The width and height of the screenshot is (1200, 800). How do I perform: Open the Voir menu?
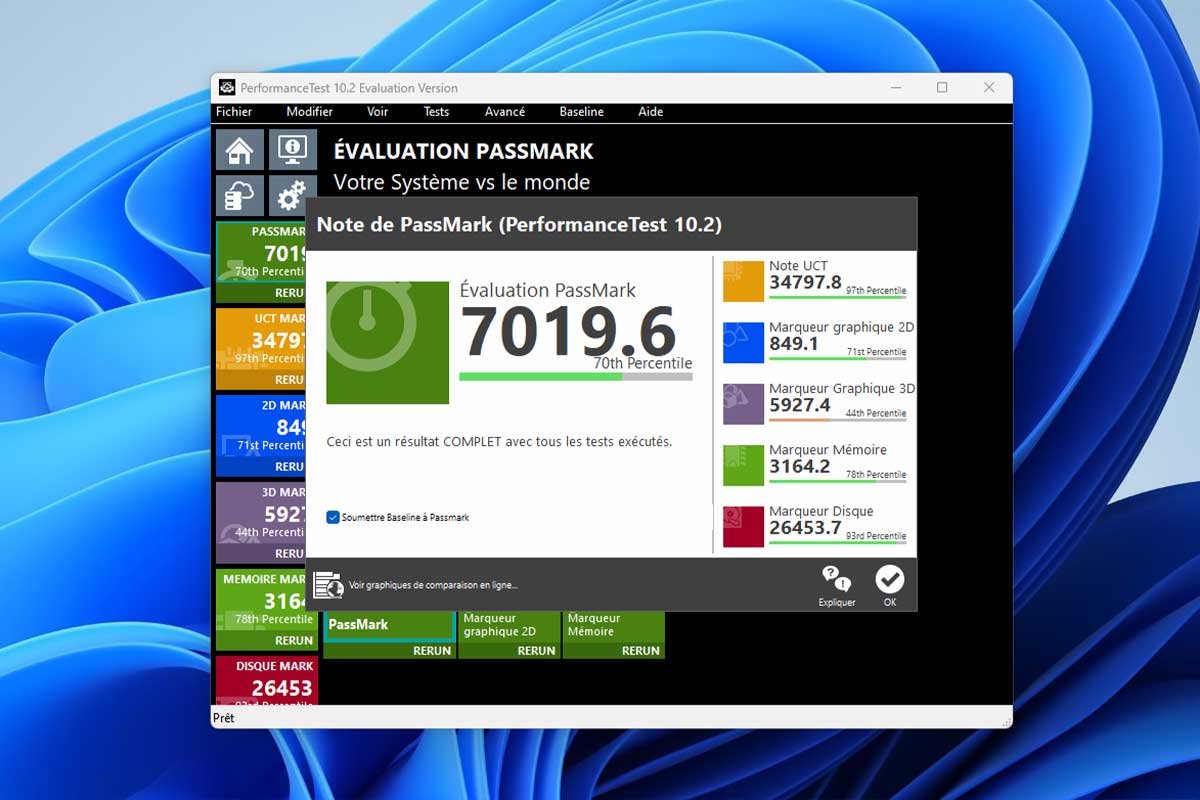click(378, 112)
